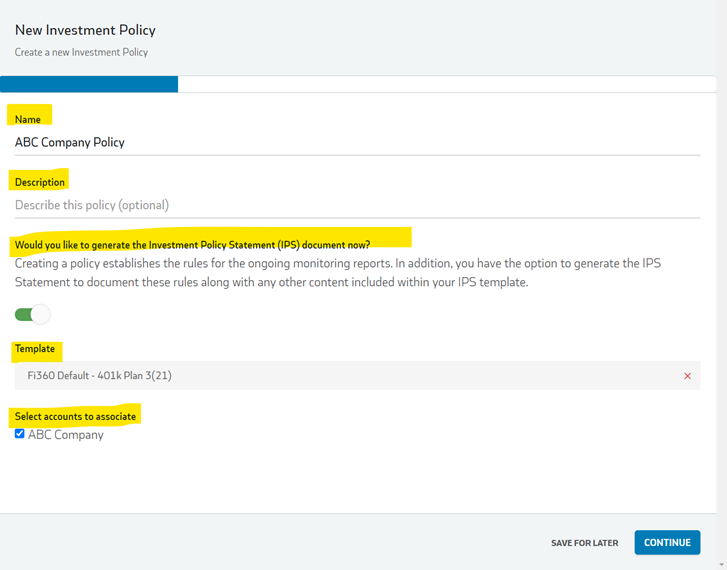Click the New Investment Policy heading
This screenshot has height=570, width=727.
coord(85,30)
